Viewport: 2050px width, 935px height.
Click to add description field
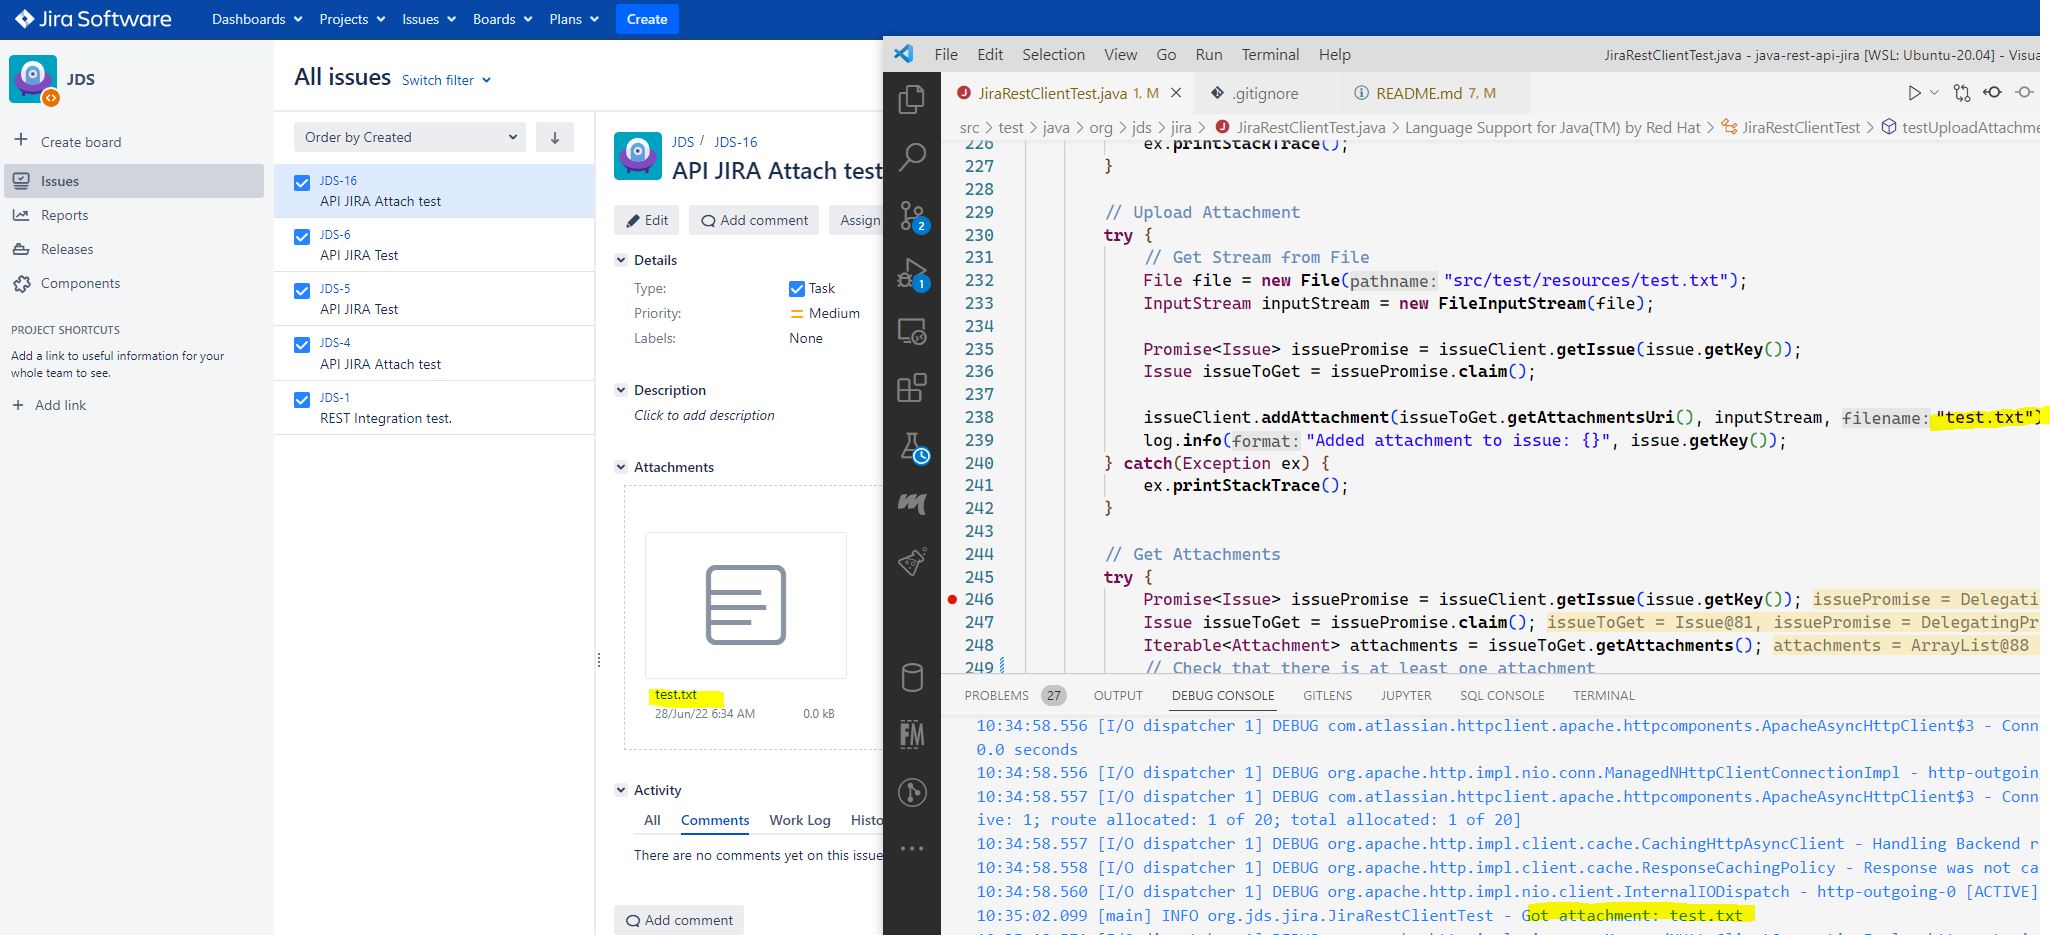click(704, 415)
